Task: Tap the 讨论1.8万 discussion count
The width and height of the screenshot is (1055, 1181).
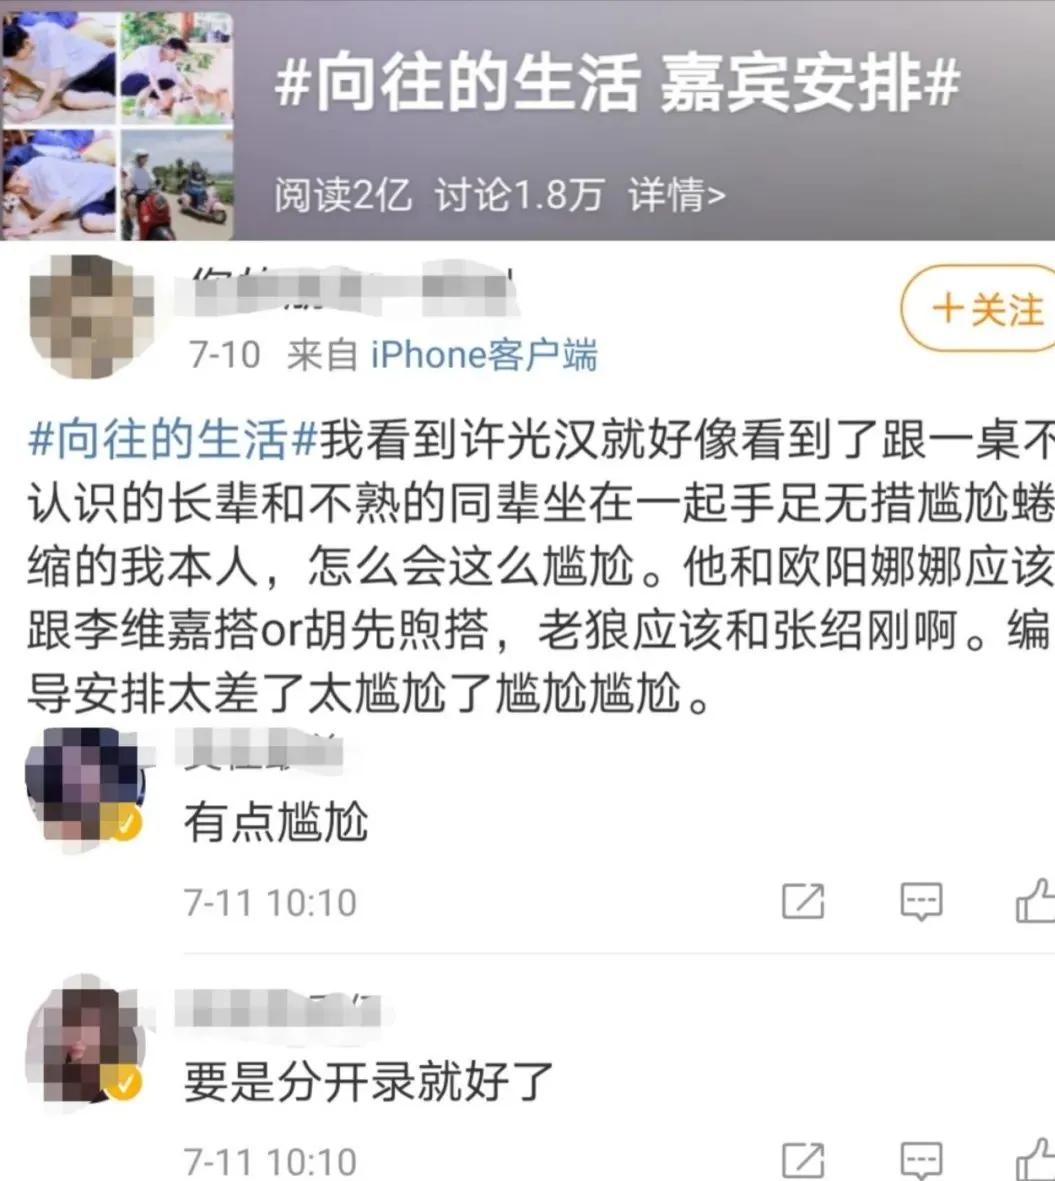Action: (520, 196)
